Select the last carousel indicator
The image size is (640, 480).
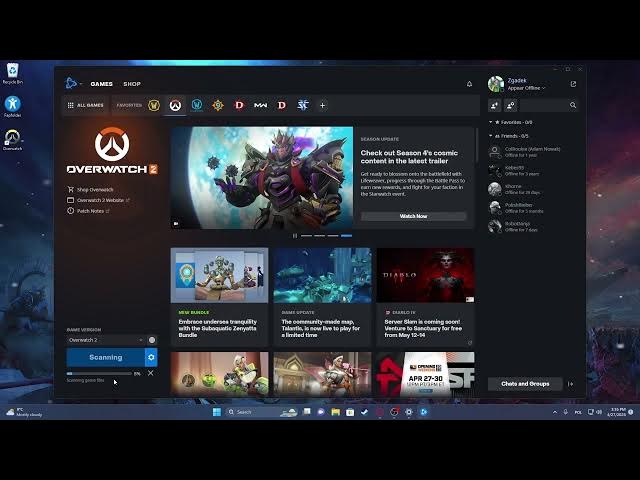[347, 236]
